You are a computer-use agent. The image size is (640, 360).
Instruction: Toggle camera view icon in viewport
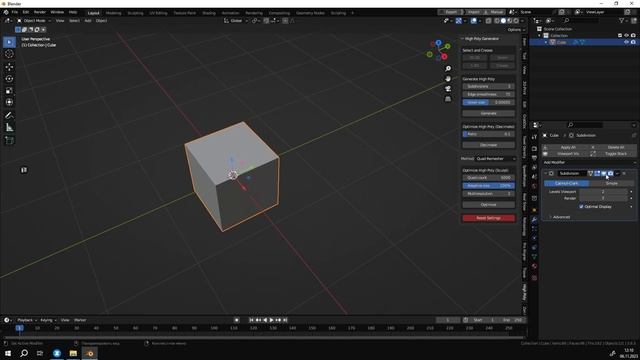[448, 89]
